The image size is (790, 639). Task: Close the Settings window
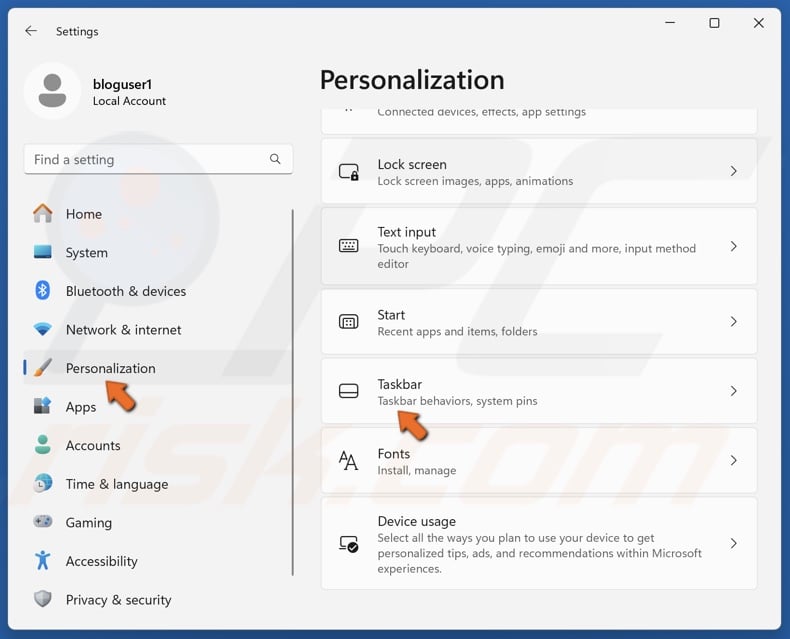click(x=759, y=23)
